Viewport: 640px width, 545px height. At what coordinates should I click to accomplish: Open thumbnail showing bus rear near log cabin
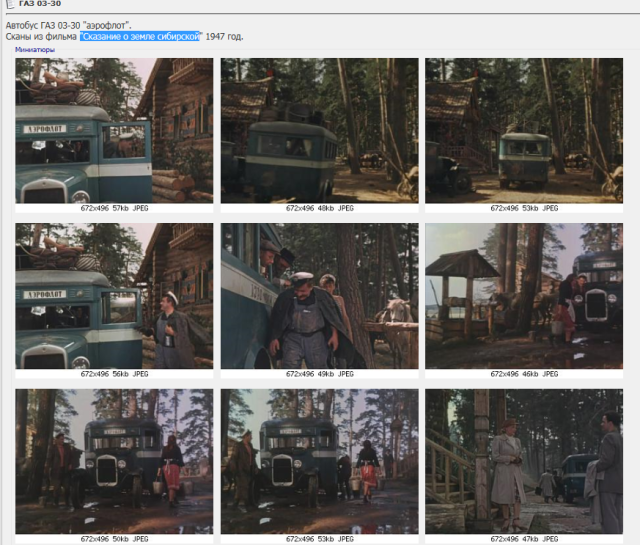319,130
